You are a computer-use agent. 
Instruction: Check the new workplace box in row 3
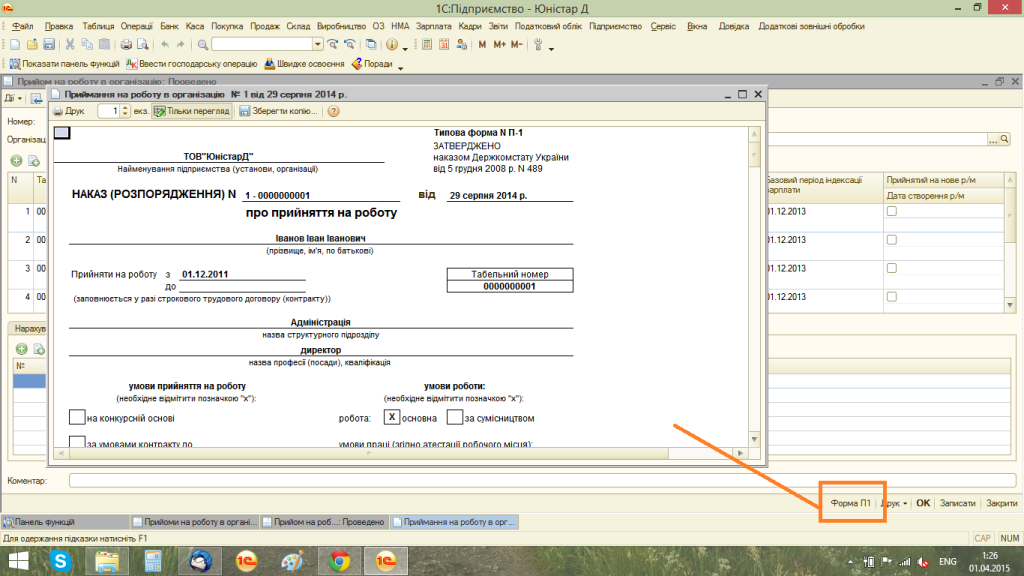pos(891,268)
